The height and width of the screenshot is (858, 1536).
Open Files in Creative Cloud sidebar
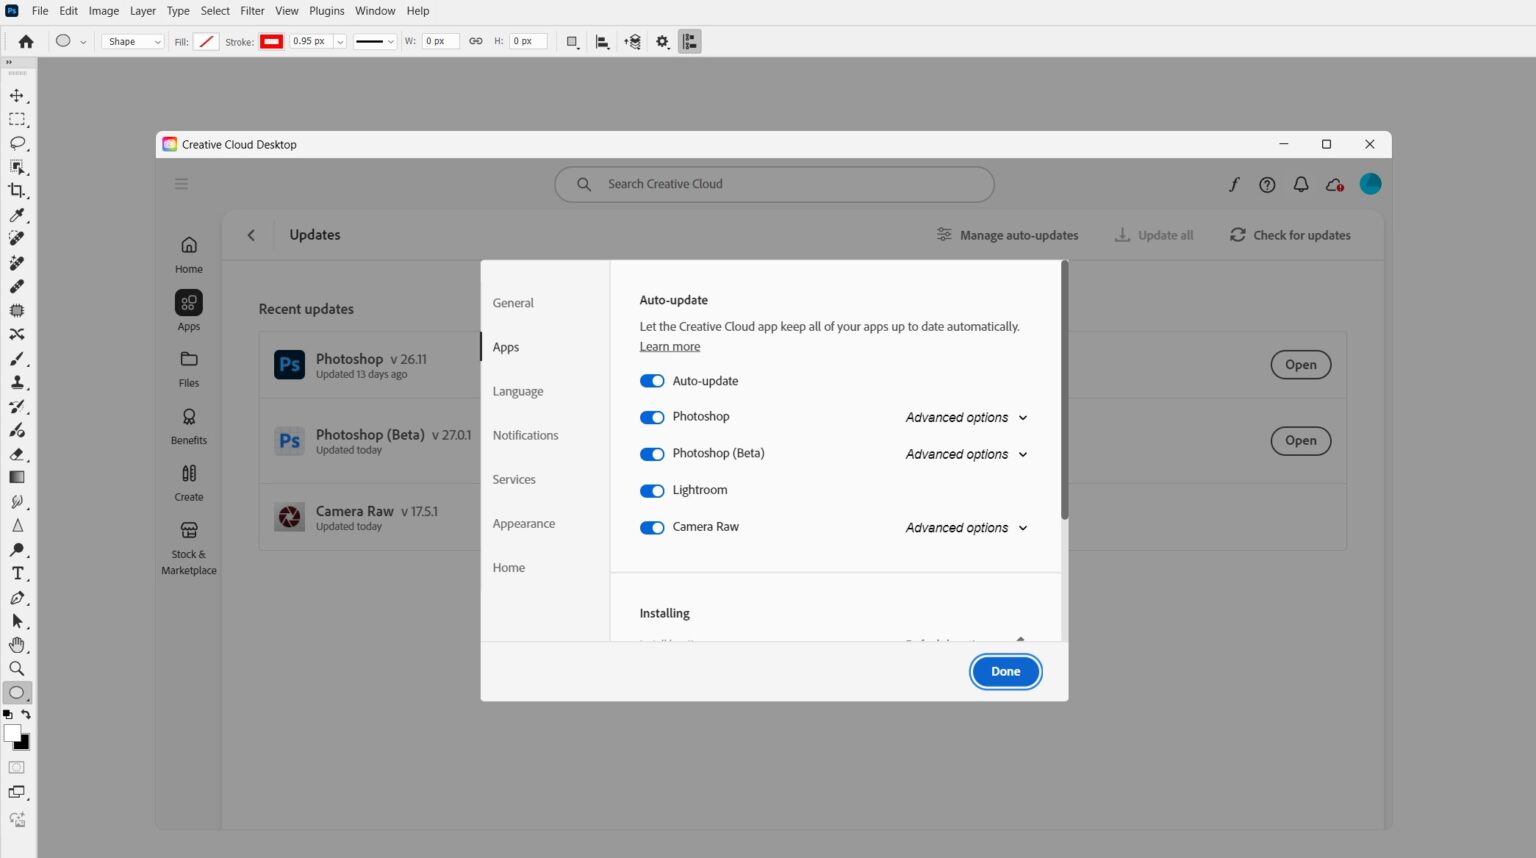pyautogui.click(x=188, y=368)
